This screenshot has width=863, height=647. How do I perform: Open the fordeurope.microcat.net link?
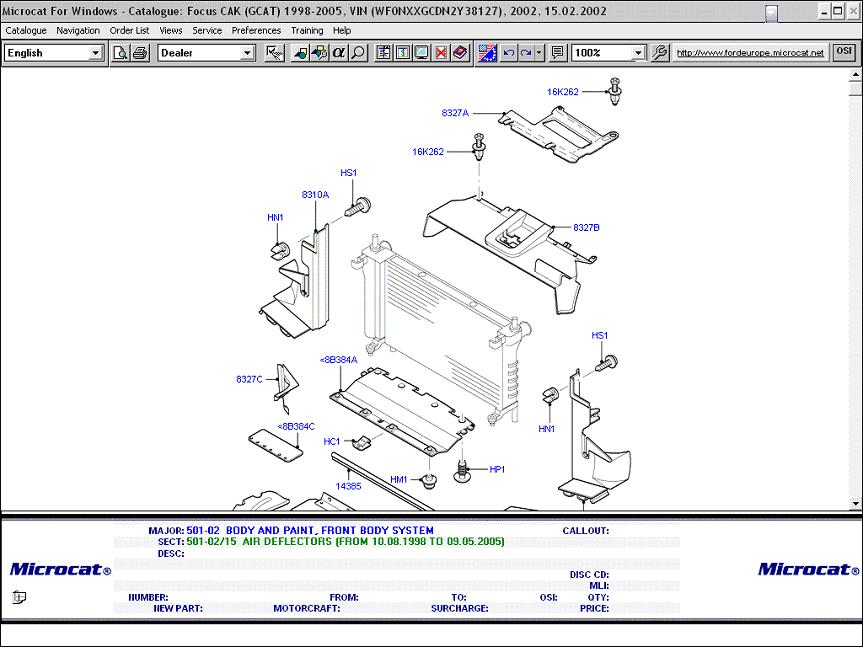coord(750,52)
